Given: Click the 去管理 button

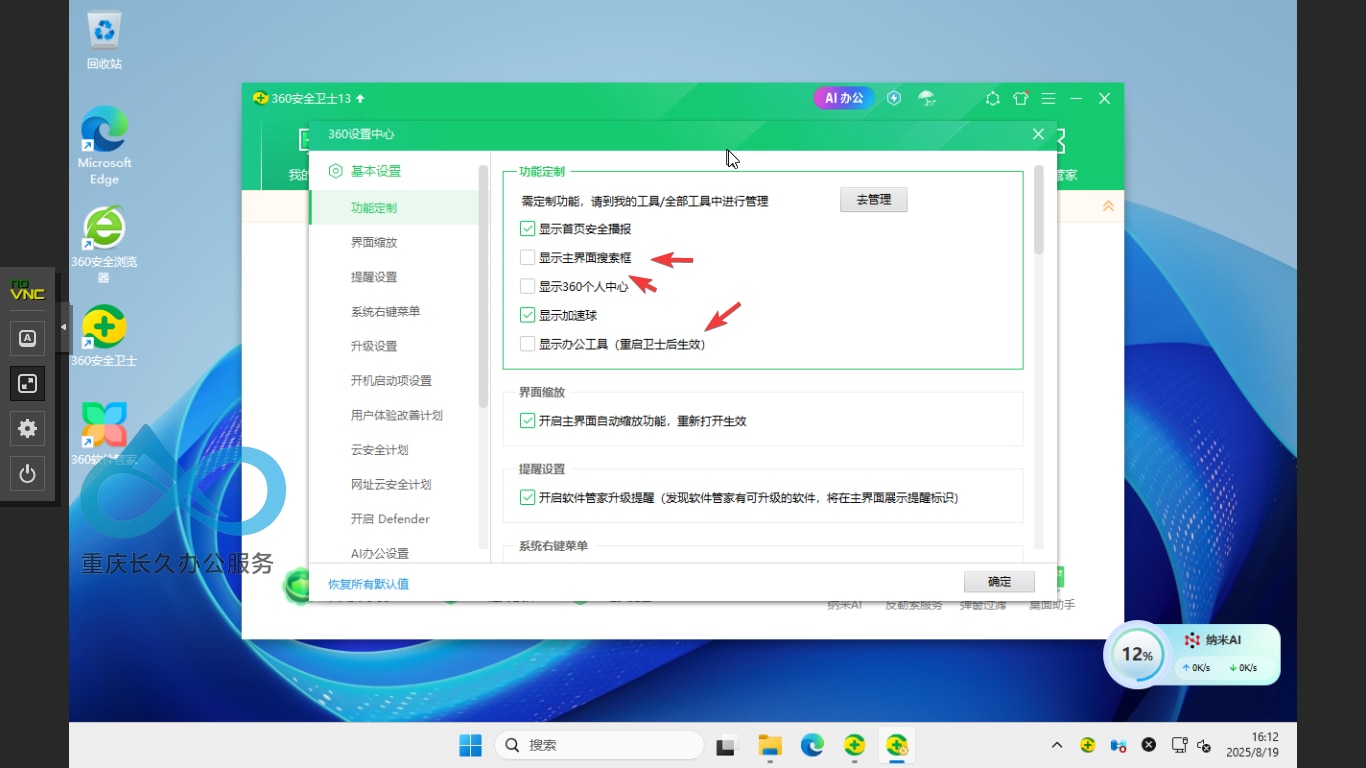Looking at the screenshot, I should click(873, 200).
